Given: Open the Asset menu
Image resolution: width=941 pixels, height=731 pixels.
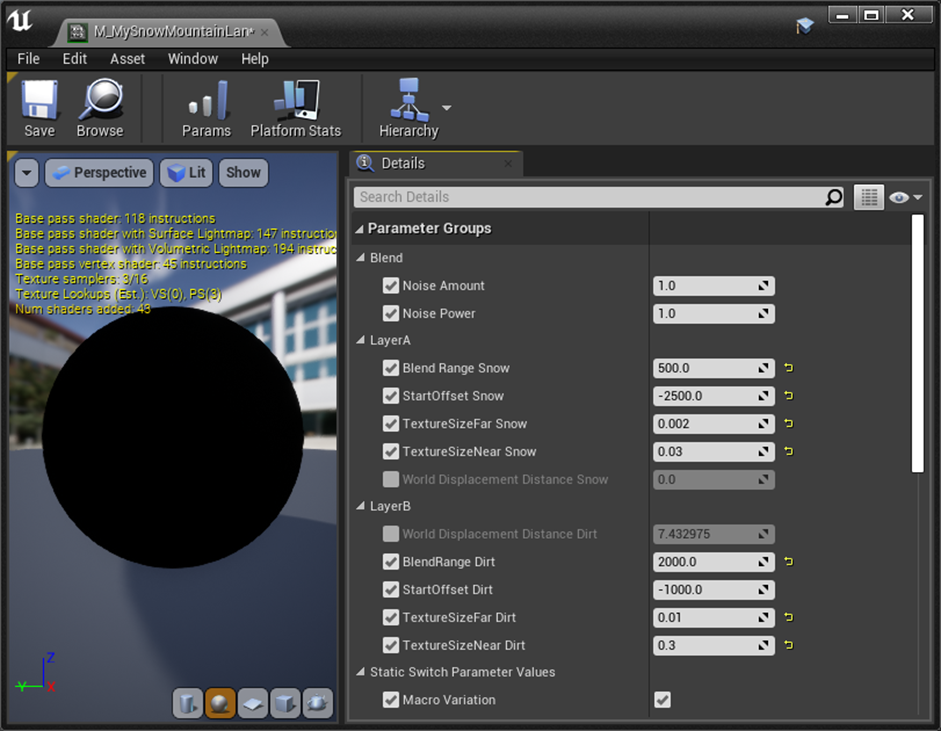Looking at the screenshot, I should 127,59.
